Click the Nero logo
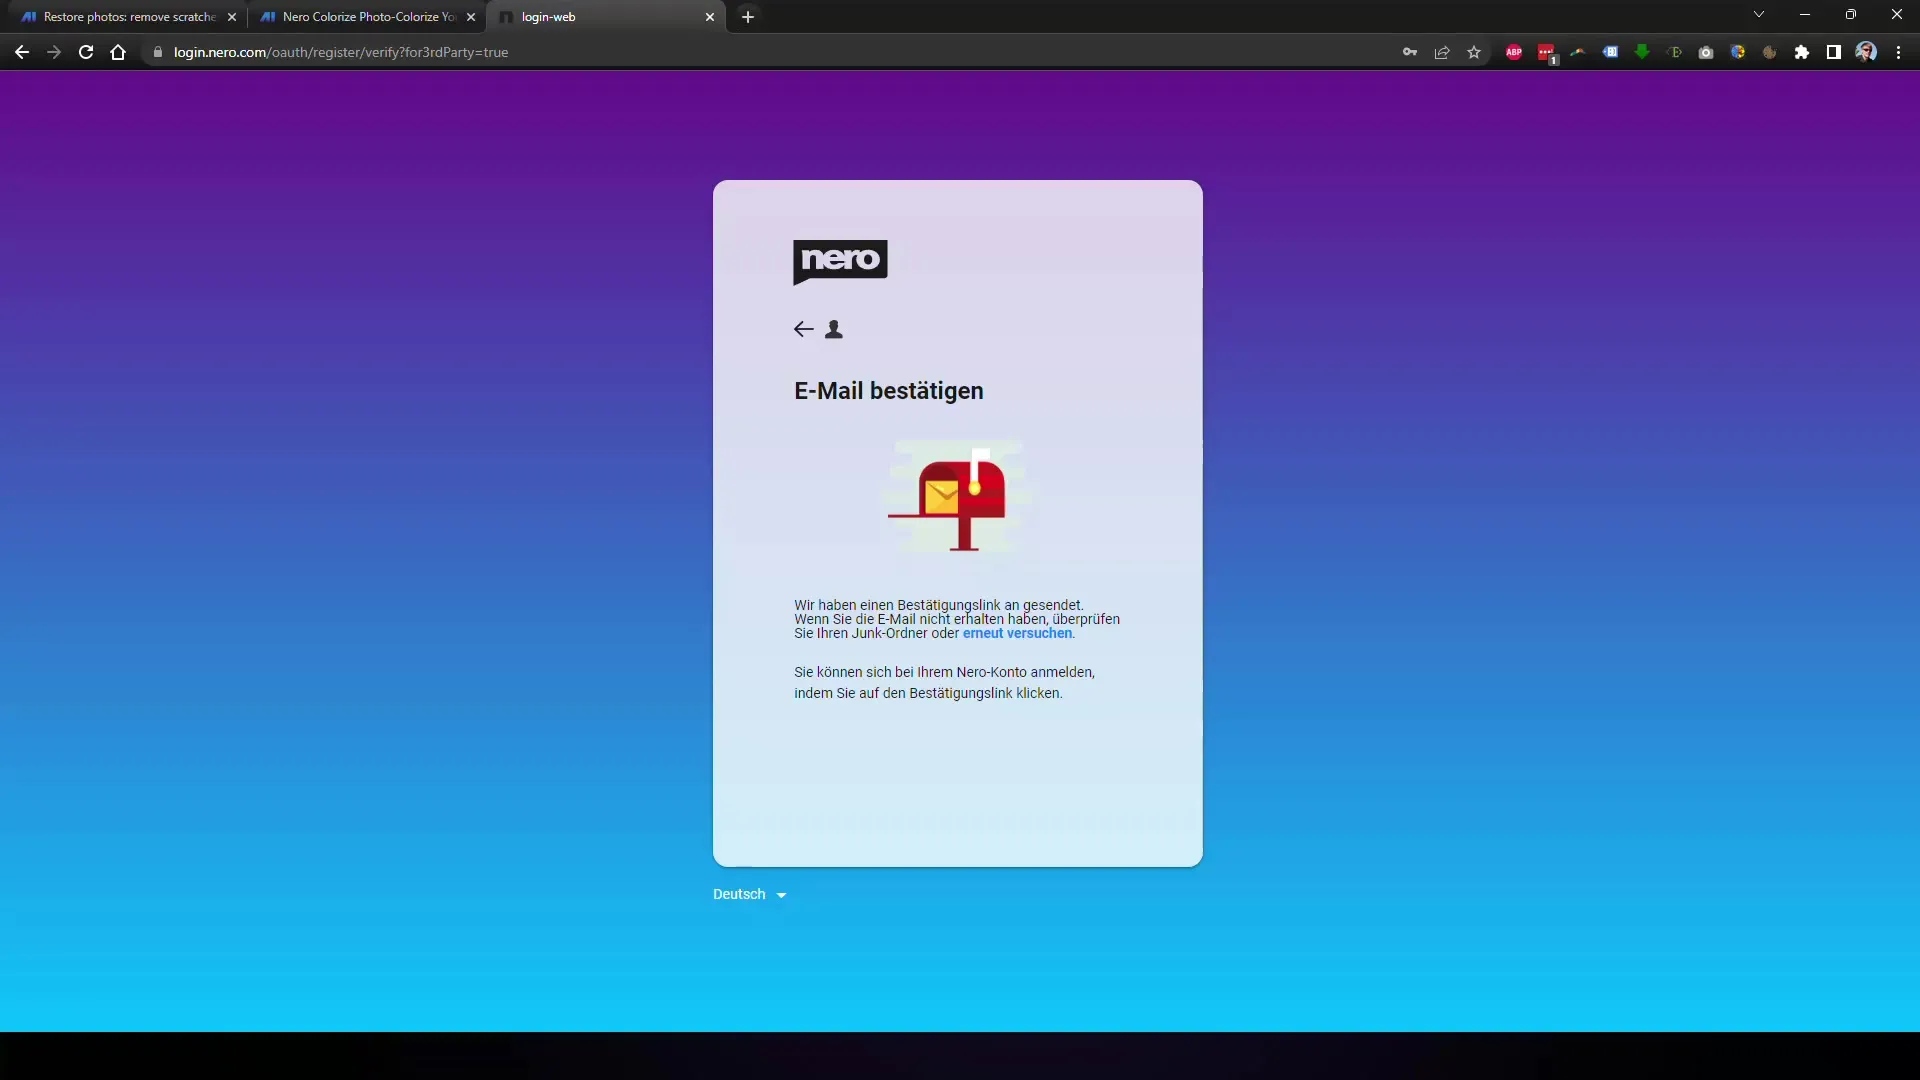Viewport: 1920px width, 1080px height. tap(840, 262)
